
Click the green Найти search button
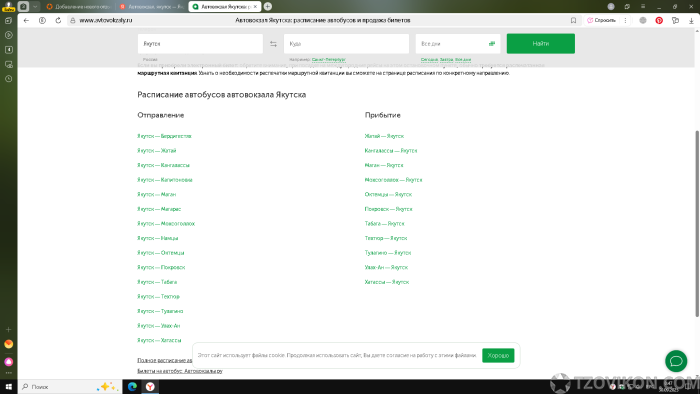tap(541, 44)
